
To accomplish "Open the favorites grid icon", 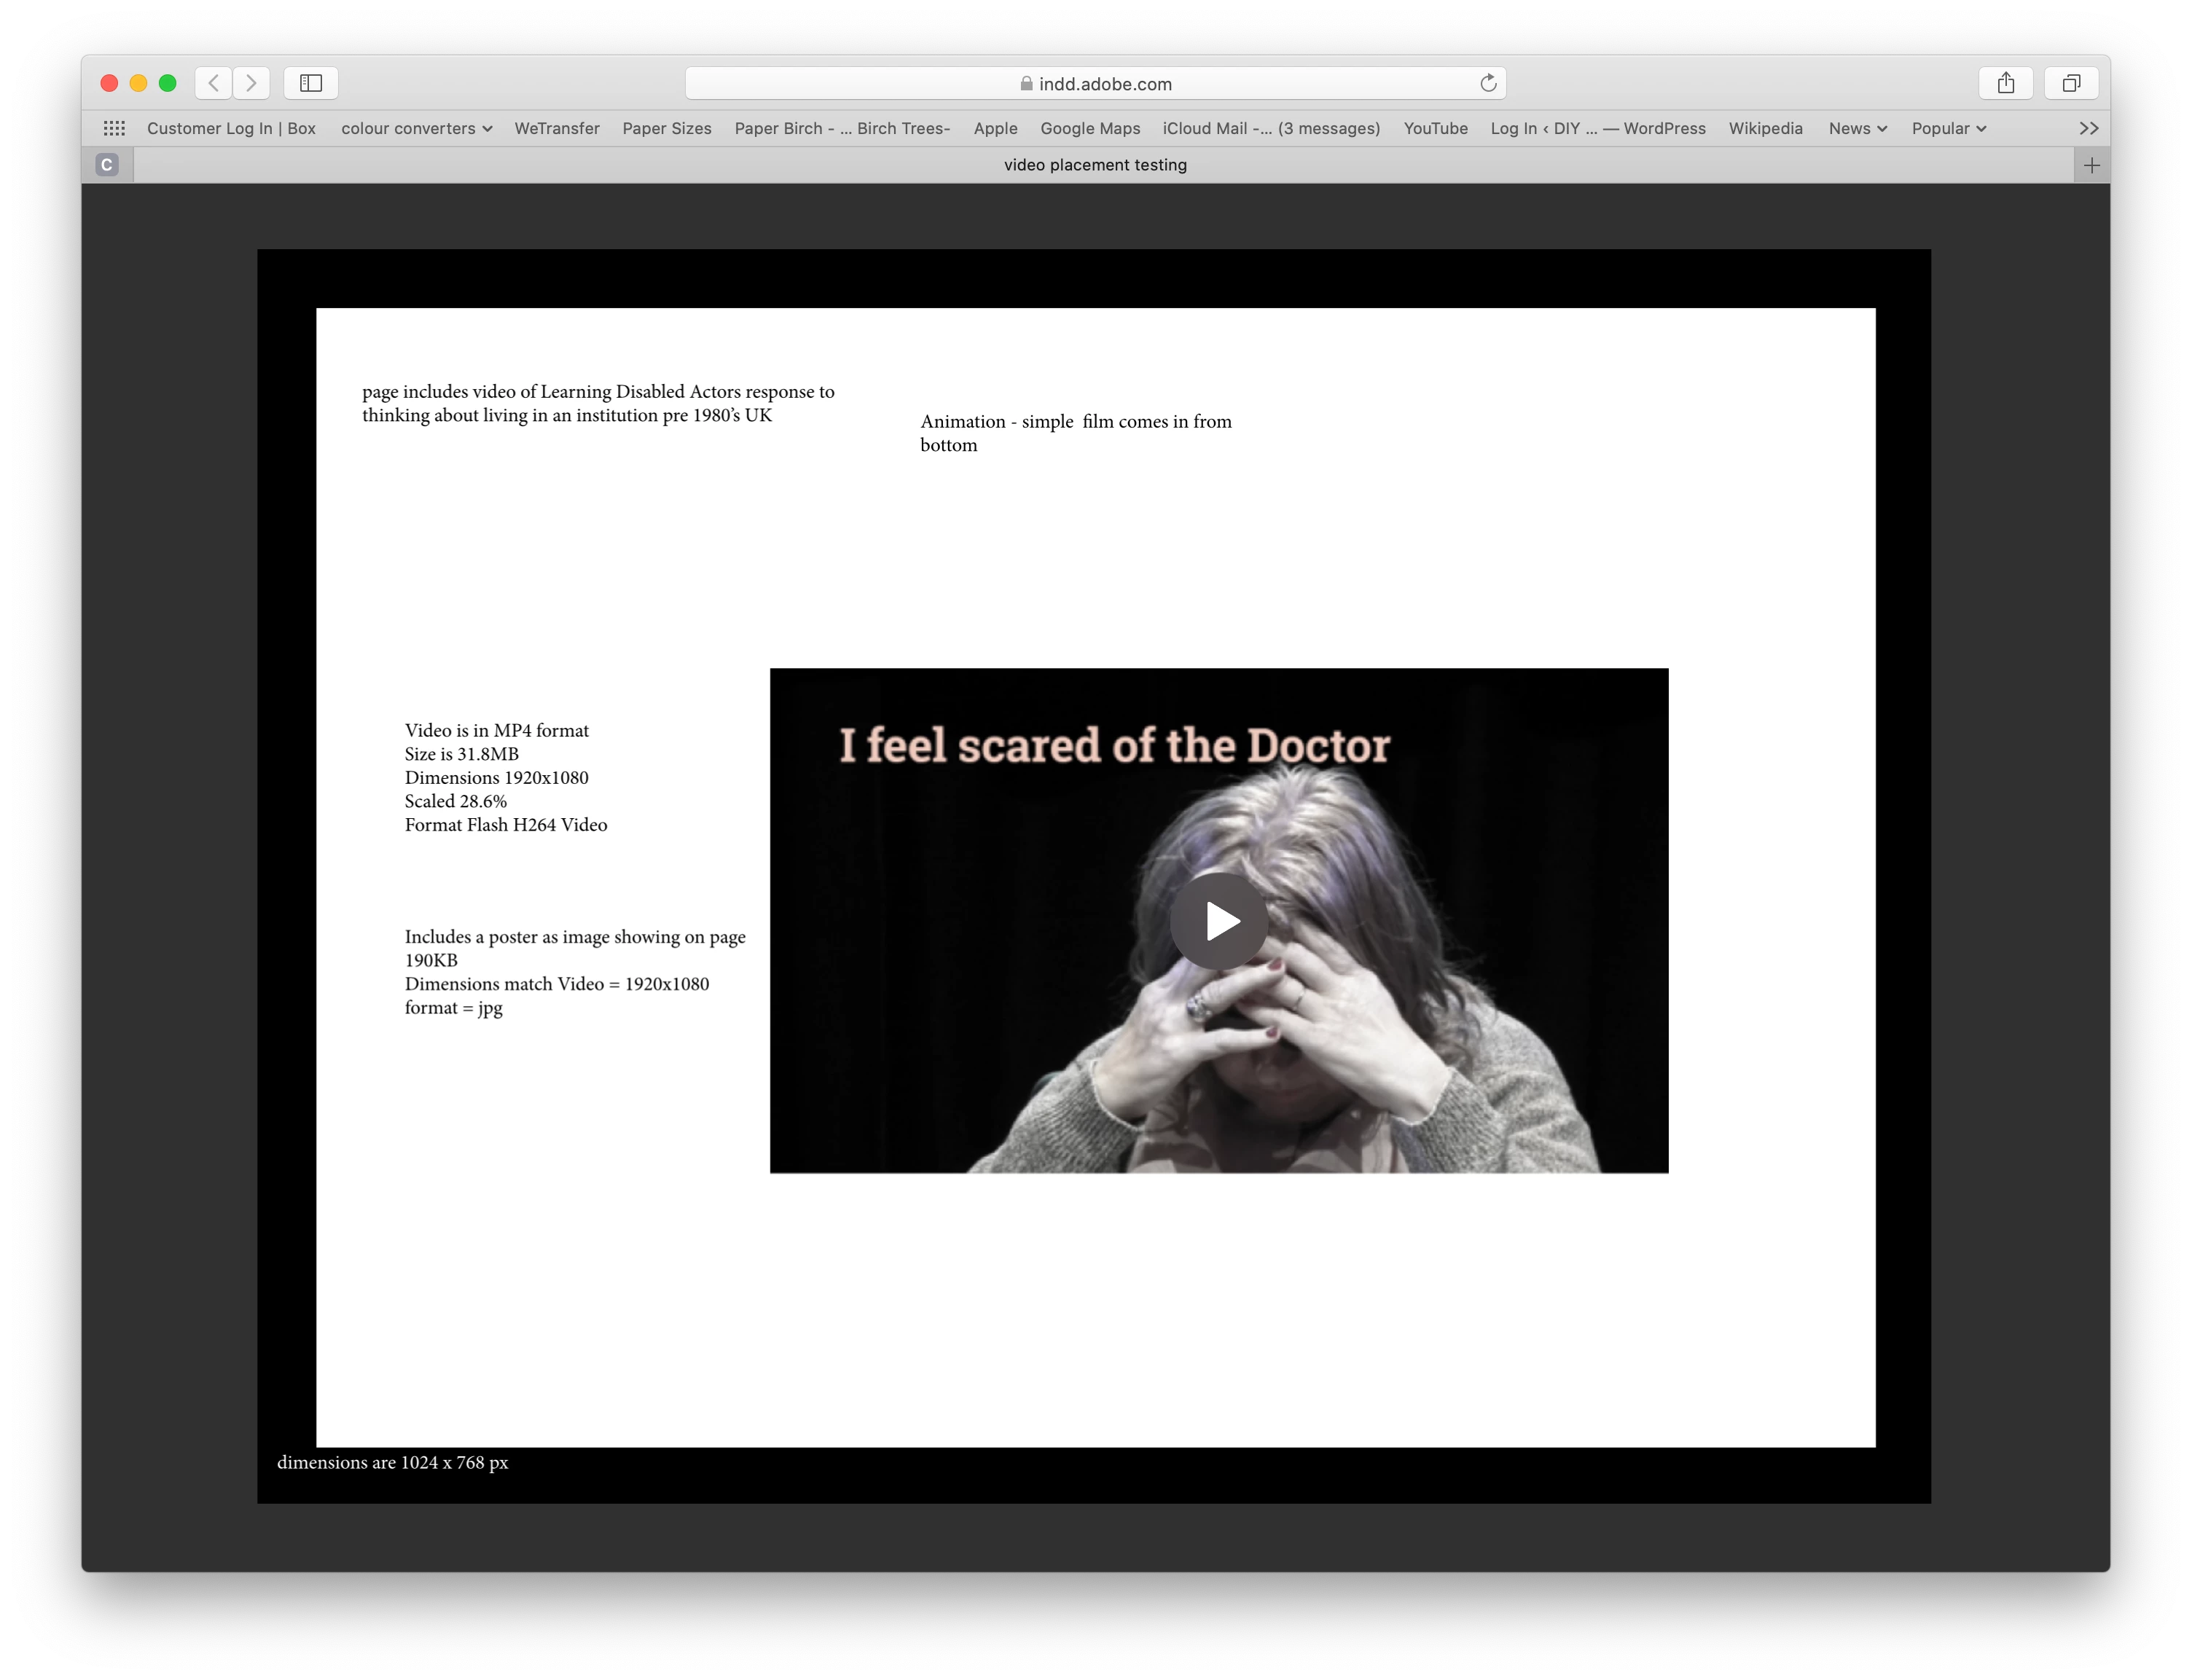I will [114, 128].
